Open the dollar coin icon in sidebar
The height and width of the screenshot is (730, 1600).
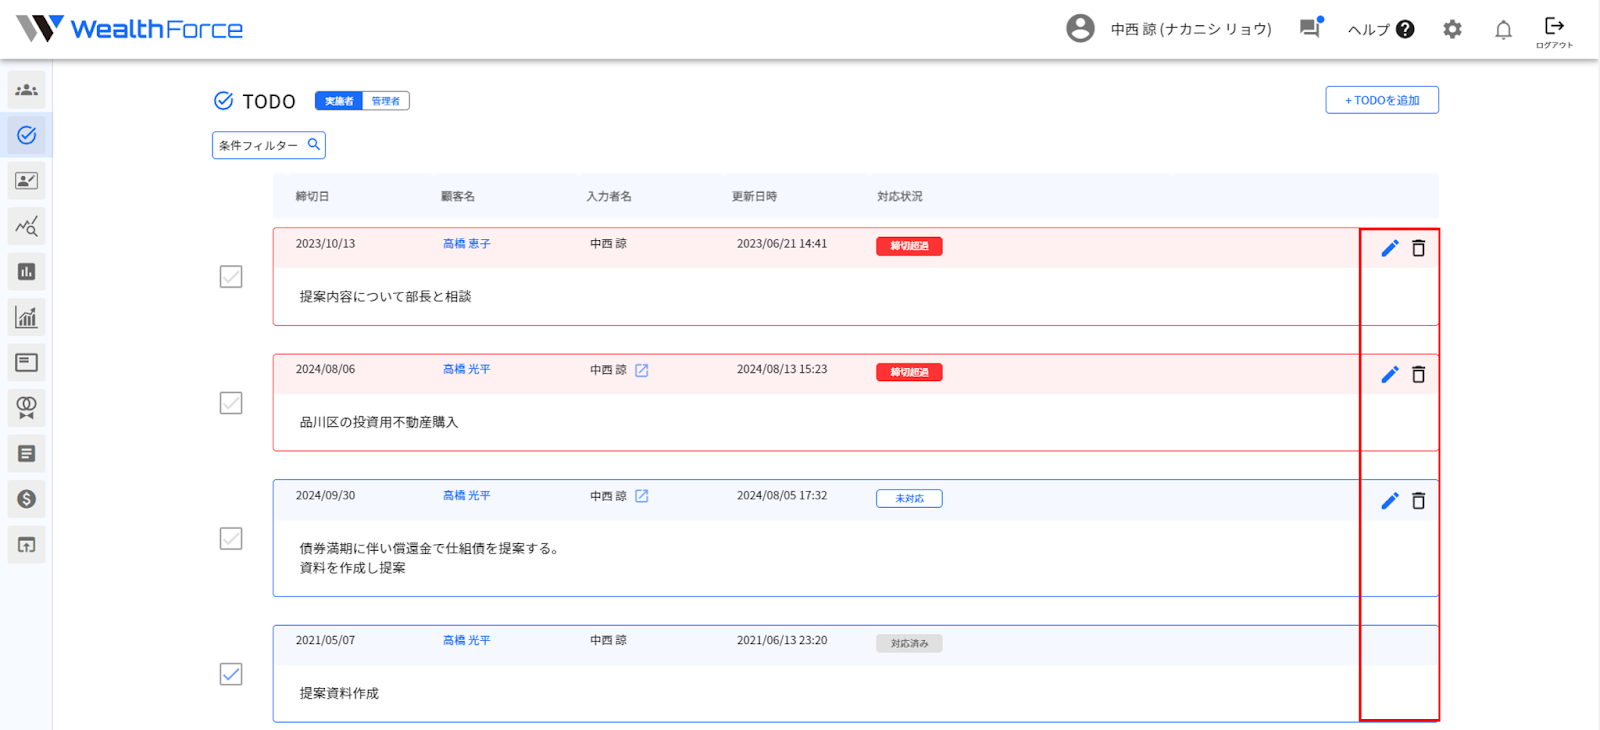point(27,499)
